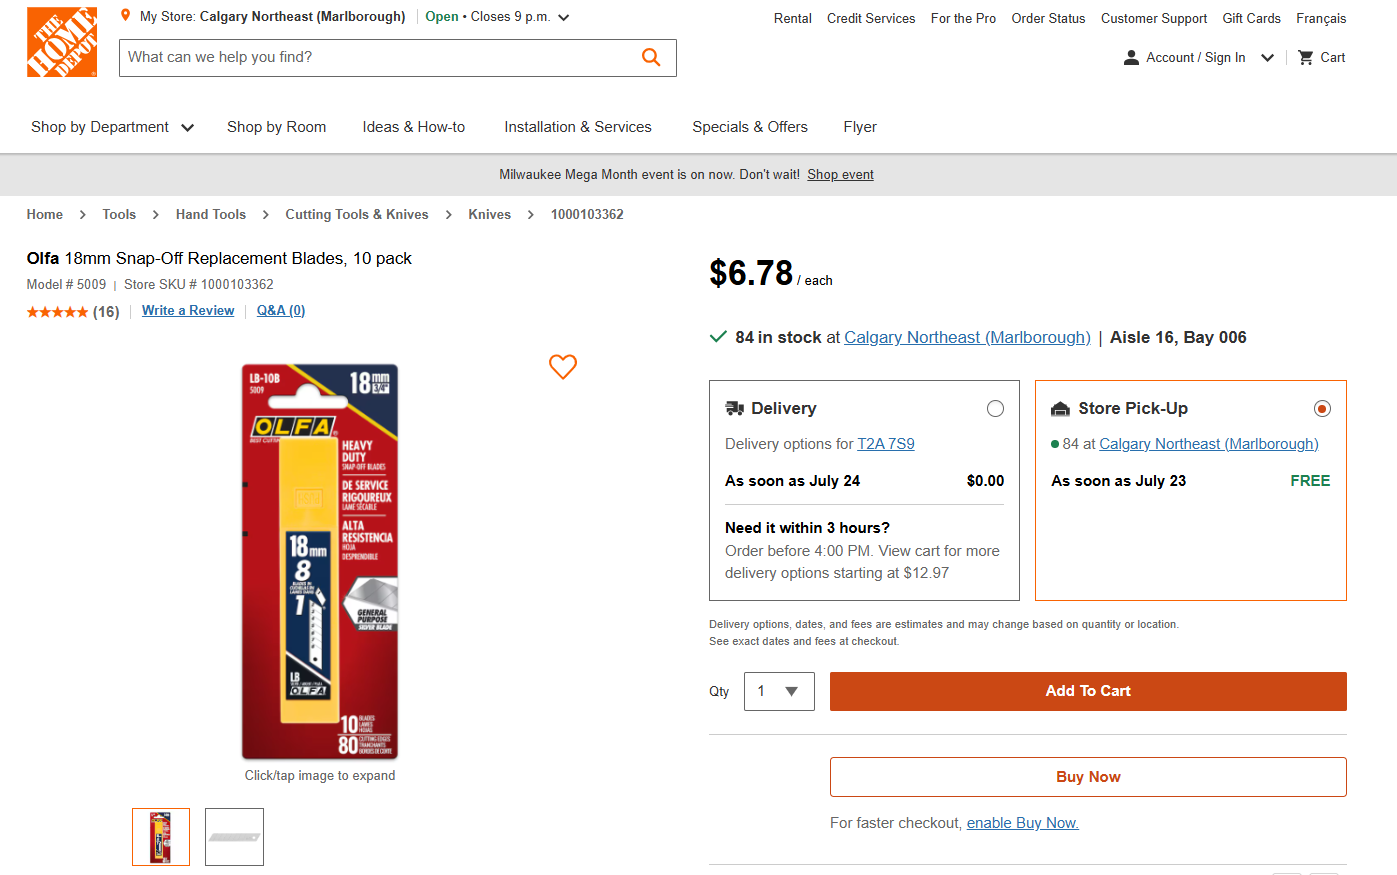The height and width of the screenshot is (875, 1397).
Task: Open the shopping cart icon
Action: pos(1305,58)
